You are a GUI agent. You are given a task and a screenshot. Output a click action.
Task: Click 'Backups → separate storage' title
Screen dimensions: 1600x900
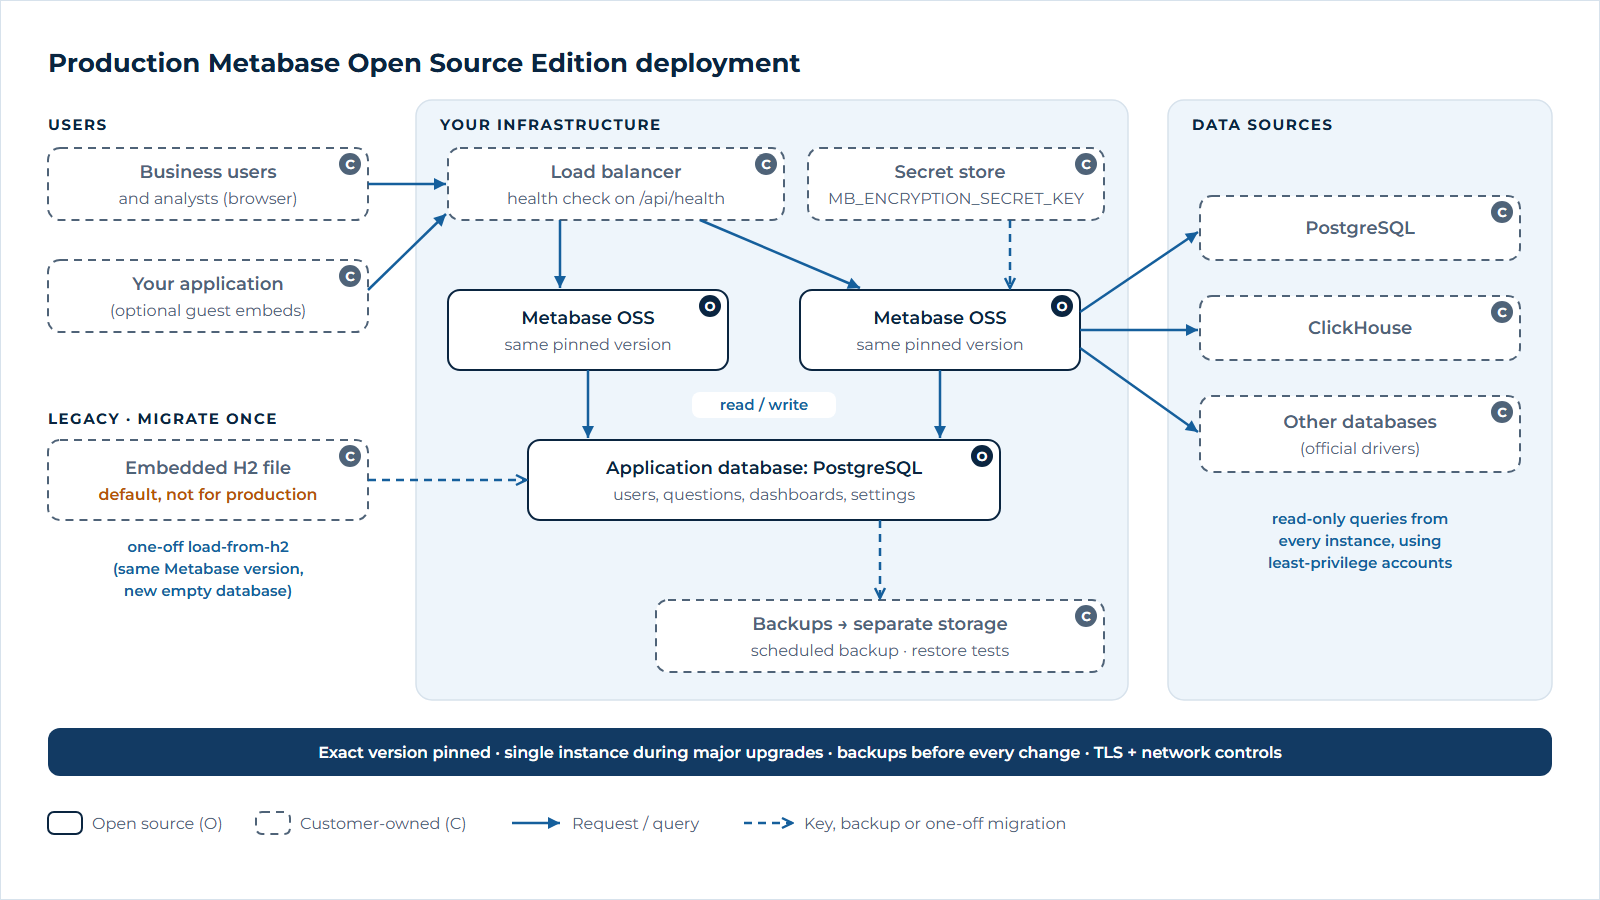(x=880, y=624)
